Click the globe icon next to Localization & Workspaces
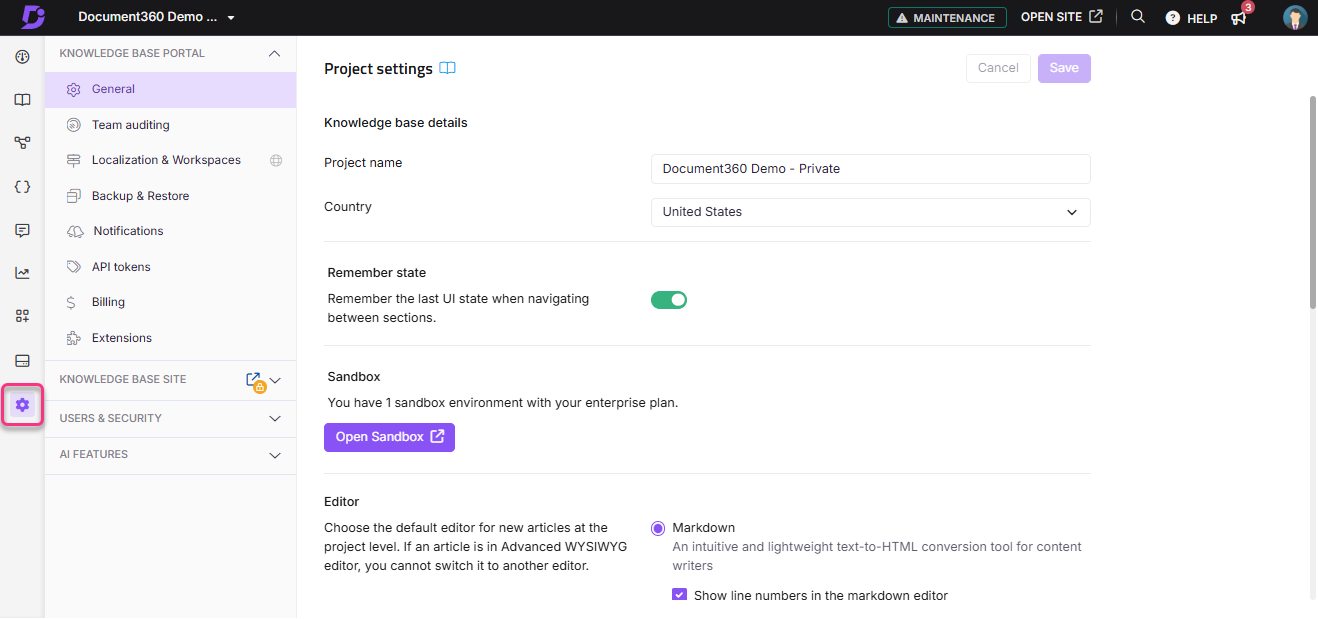The image size is (1318, 619). click(276, 160)
